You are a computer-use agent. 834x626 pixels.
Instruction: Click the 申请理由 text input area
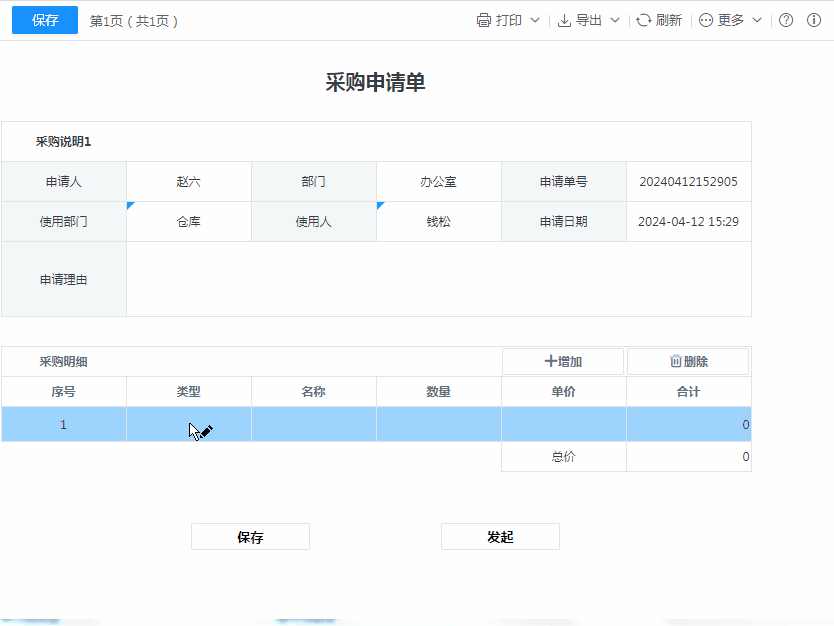(438, 279)
